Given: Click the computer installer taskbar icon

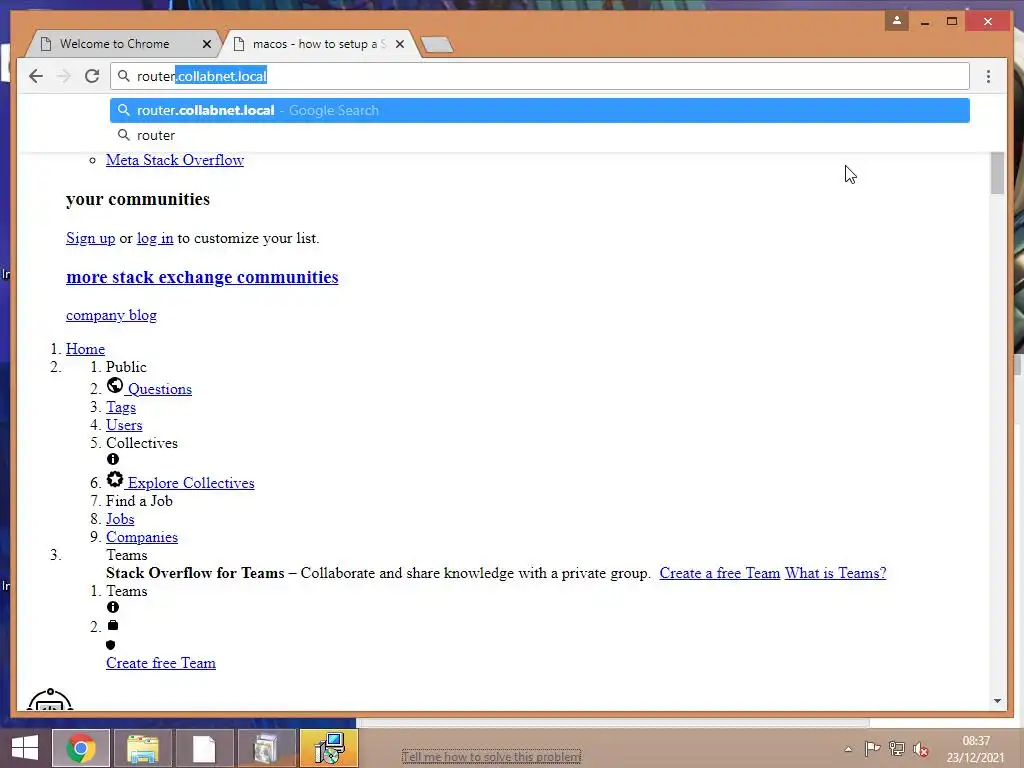Looking at the screenshot, I should (x=328, y=748).
